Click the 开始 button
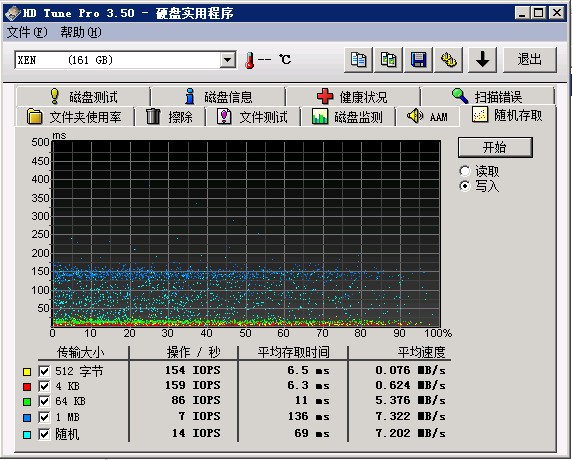Viewport: 572px width, 460px height. pyautogui.click(x=495, y=147)
